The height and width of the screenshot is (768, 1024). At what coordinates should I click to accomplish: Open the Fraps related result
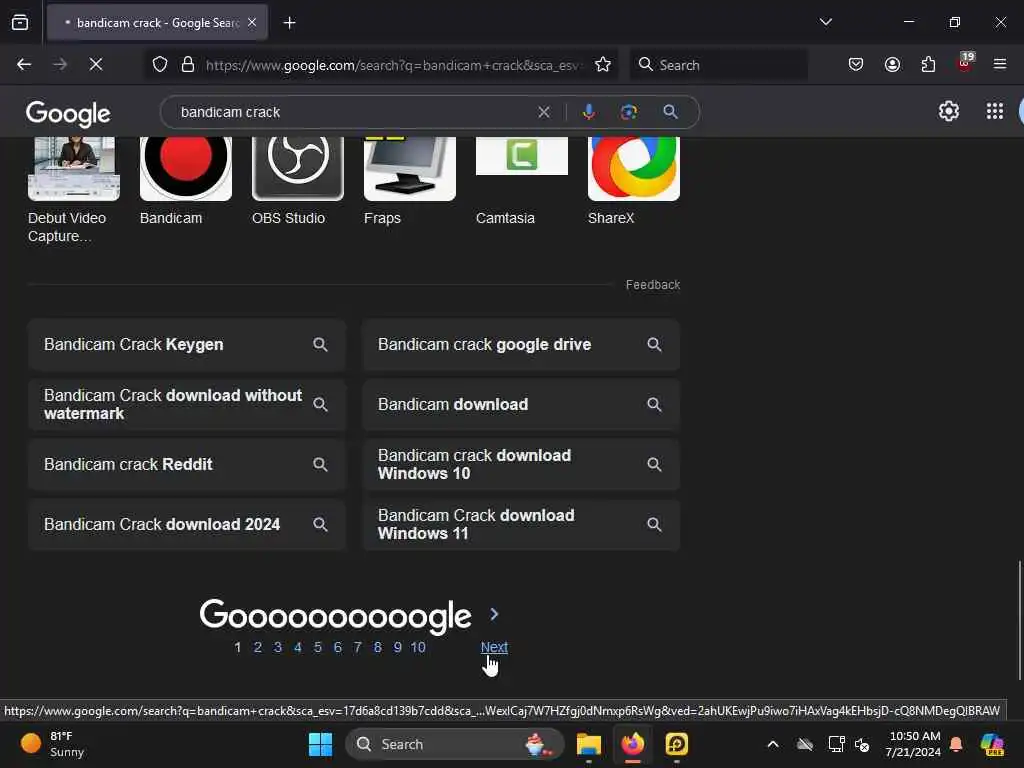(x=409, y=182)
